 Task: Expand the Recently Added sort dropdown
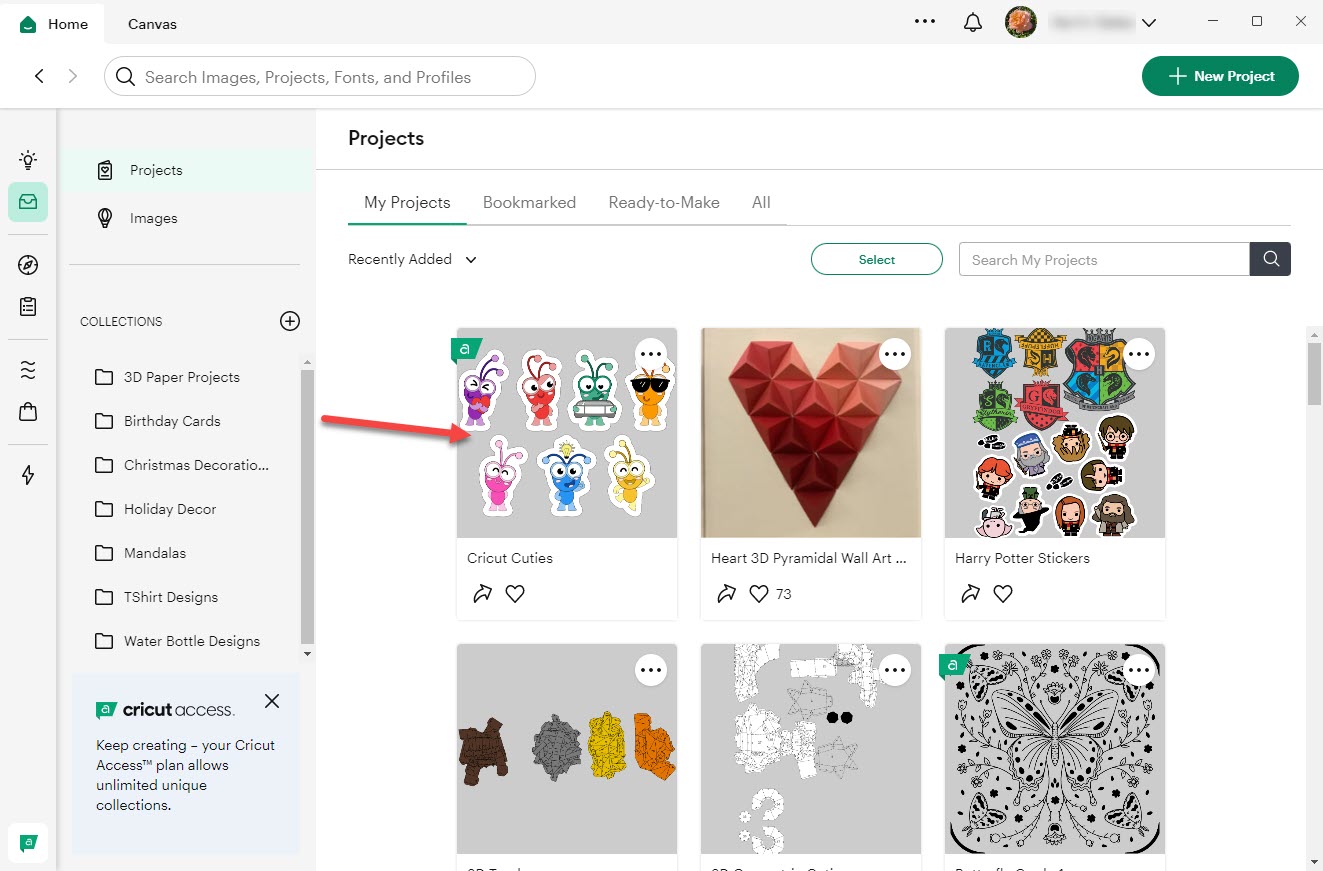pos(412,259)
